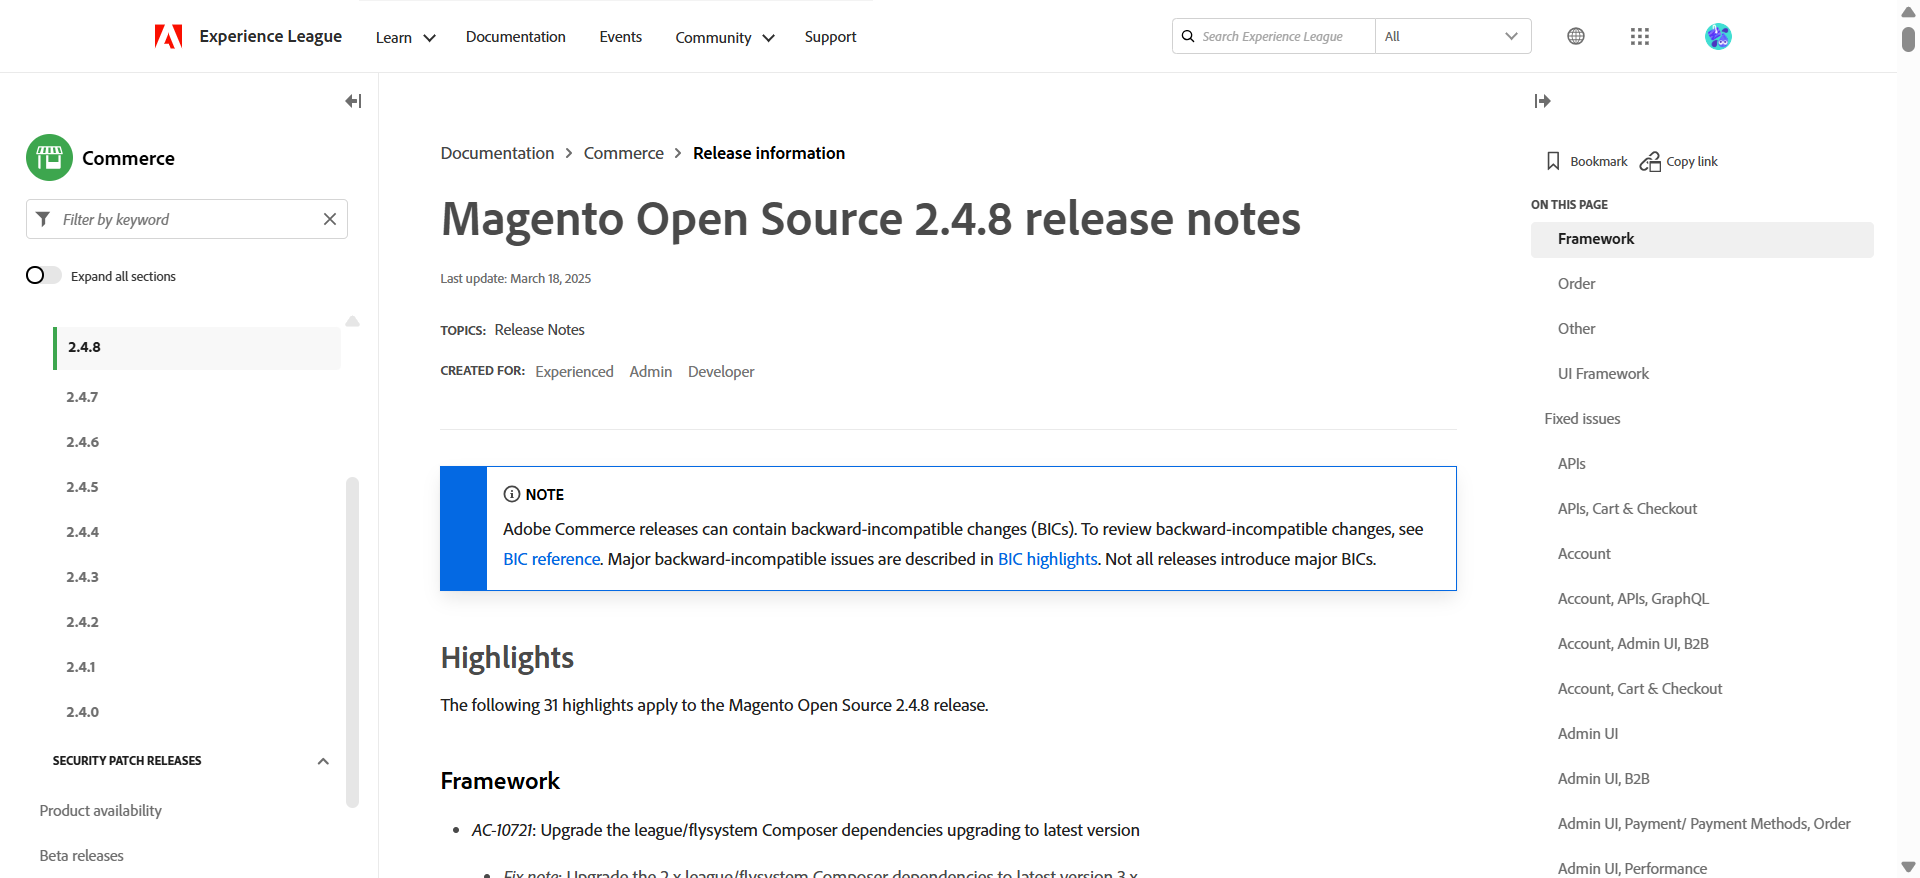The height and width of the screenshot is (878, 1920).
Task: Open the language globe selector
Action: pos(1576,36)
